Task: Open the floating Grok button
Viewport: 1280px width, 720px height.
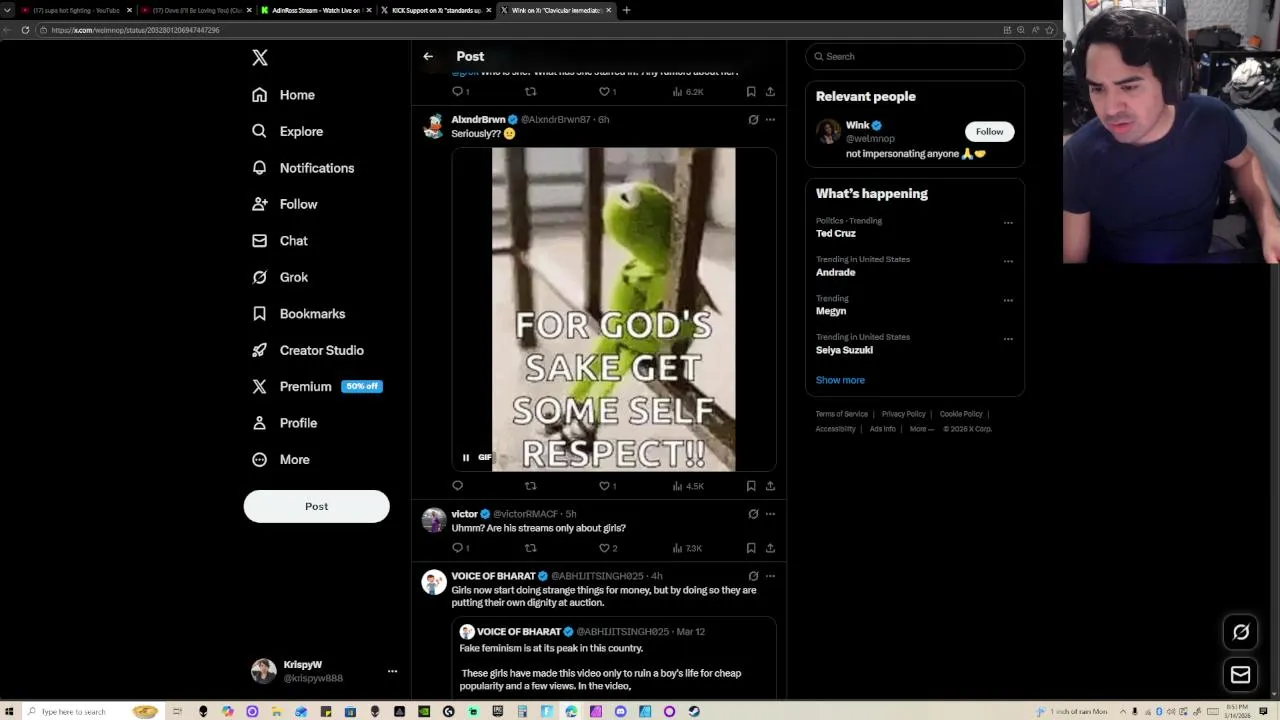Action: 1241,632
